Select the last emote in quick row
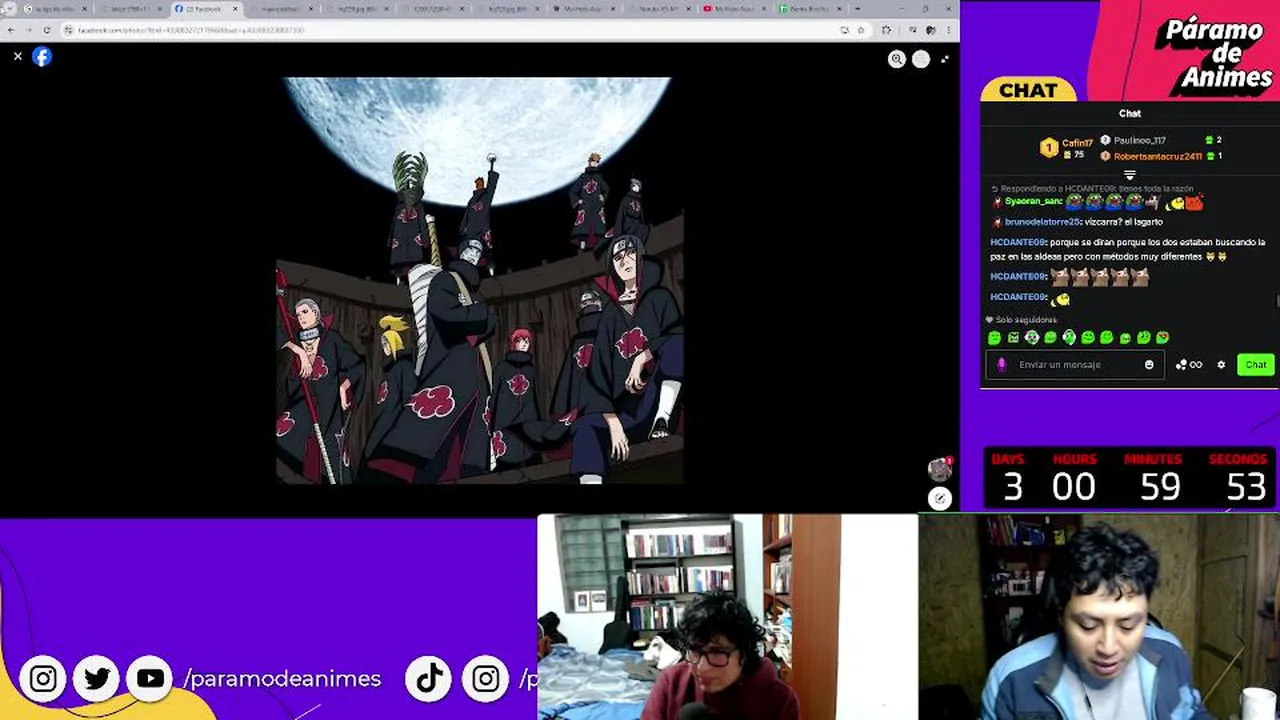Screen dimensions: 1280x720 pyautogui.click(x=1162, y=338)
